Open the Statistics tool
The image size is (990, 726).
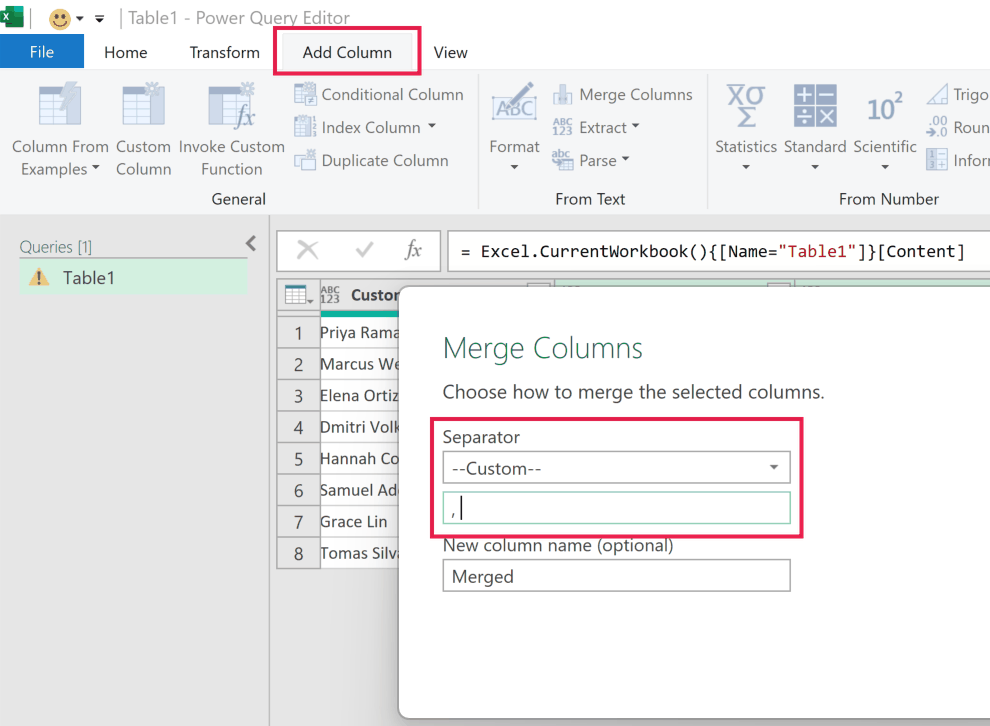[746, 126]
